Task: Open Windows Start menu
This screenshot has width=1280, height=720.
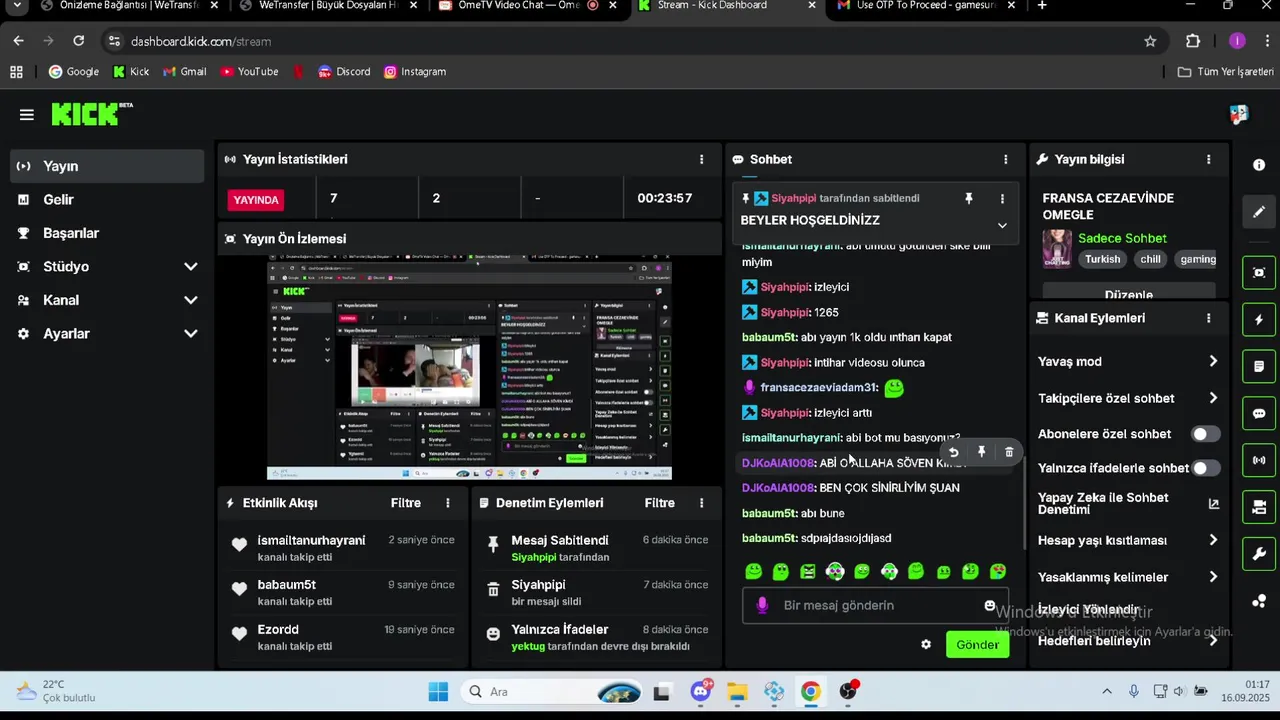Action: (438, 692)
